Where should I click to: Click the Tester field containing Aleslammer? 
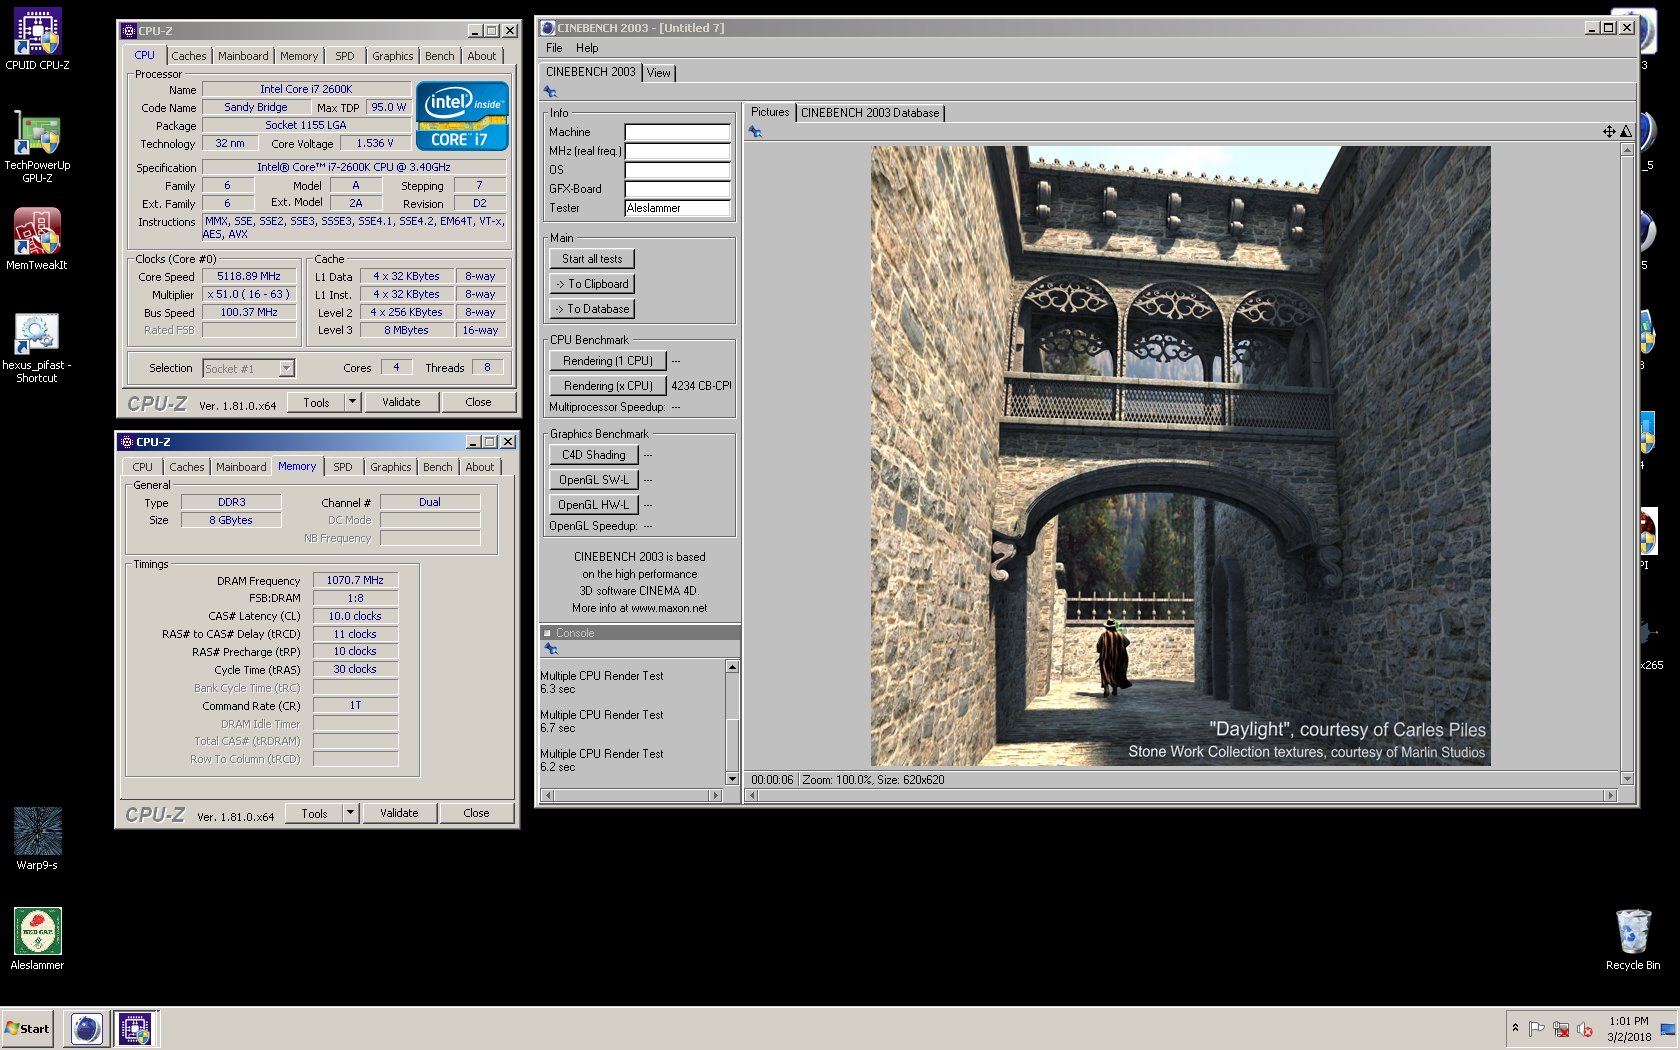click(678, 208)
